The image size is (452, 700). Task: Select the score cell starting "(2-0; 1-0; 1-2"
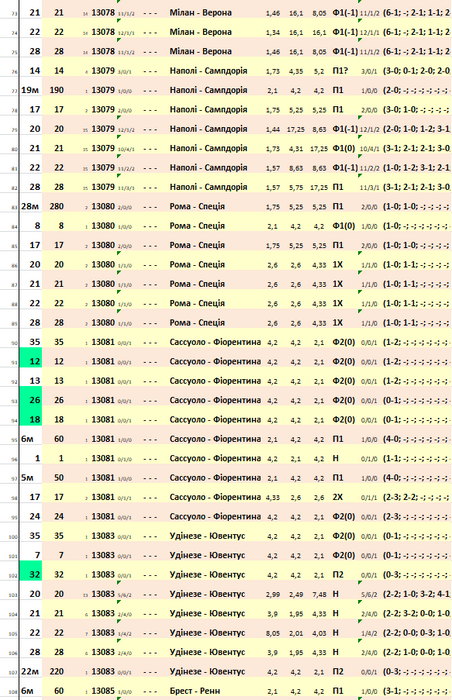416,129
